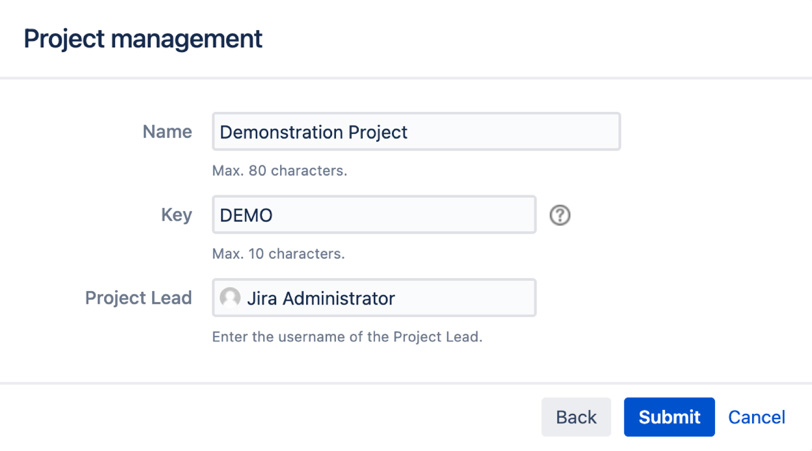
Task: Click the Enter the username hint text
Action: 347,337
